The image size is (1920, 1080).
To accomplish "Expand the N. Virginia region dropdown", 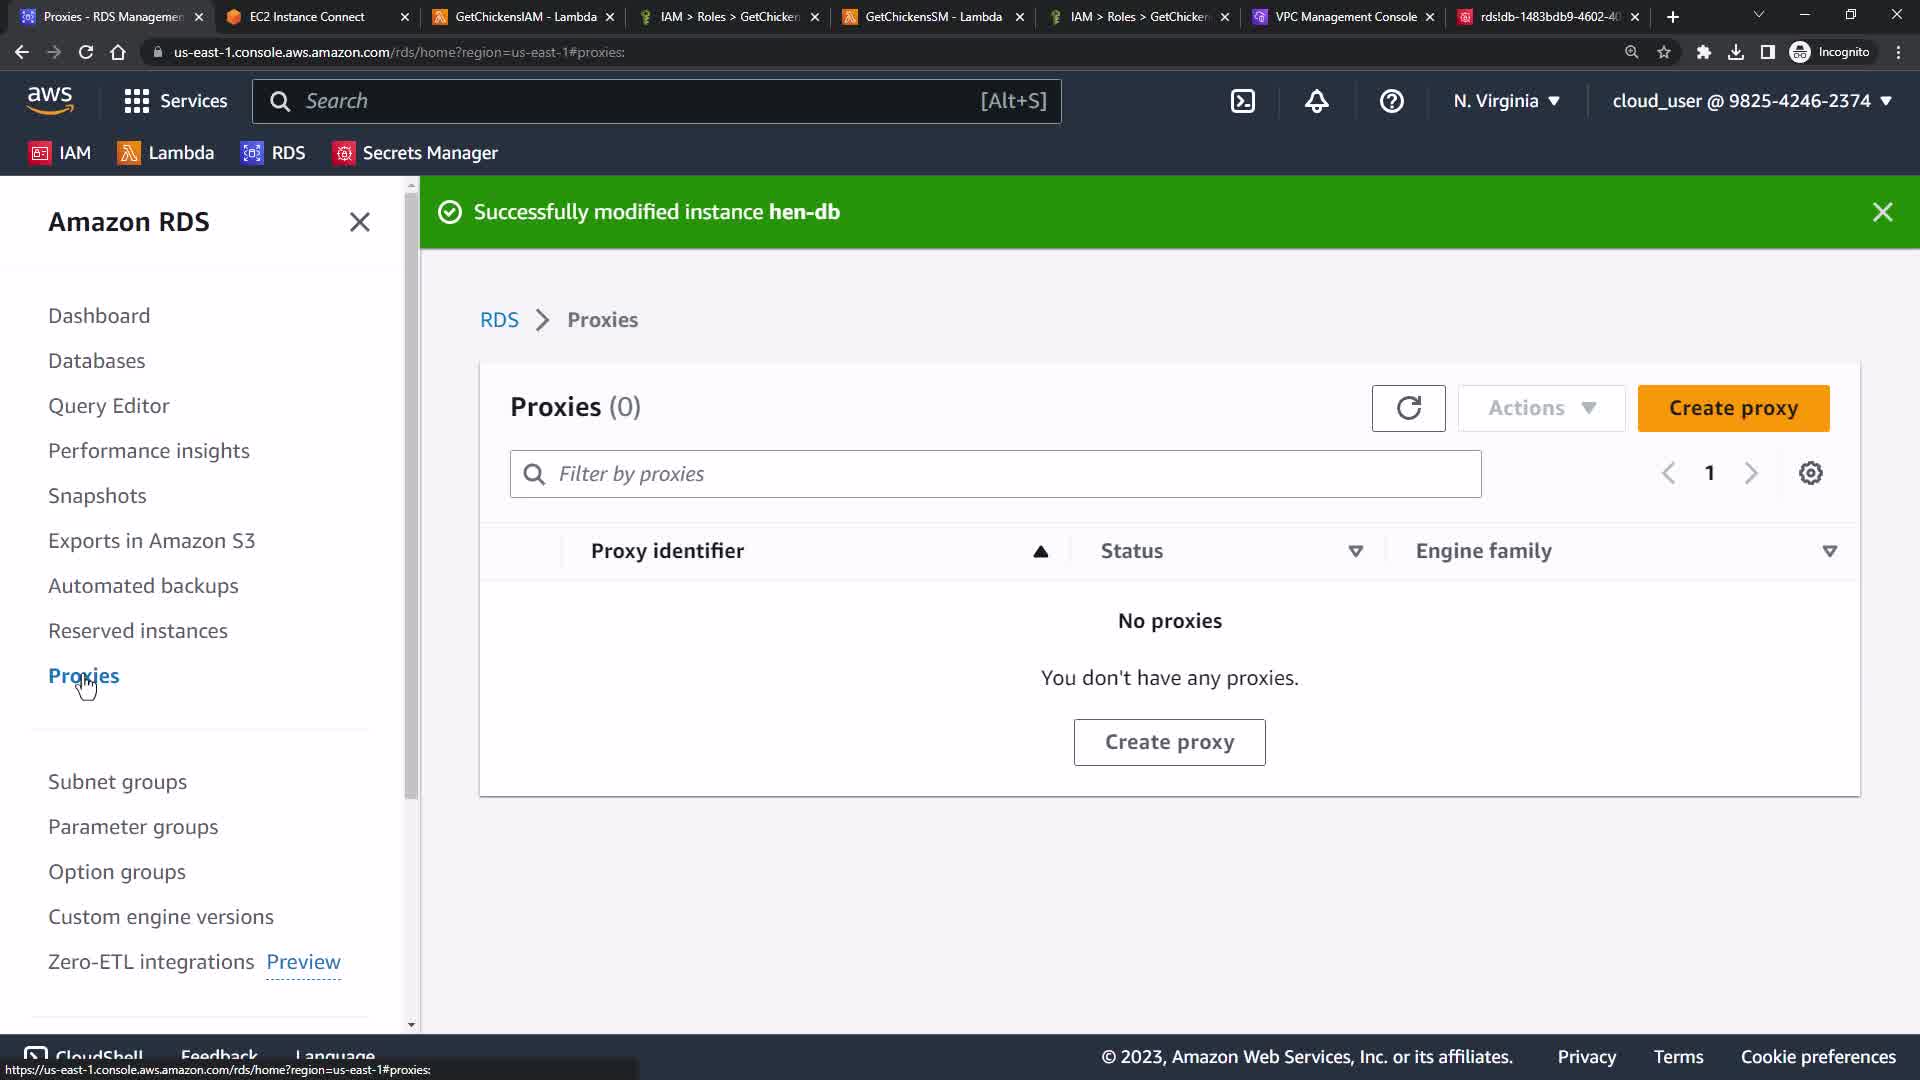I will pos(1506,101).
